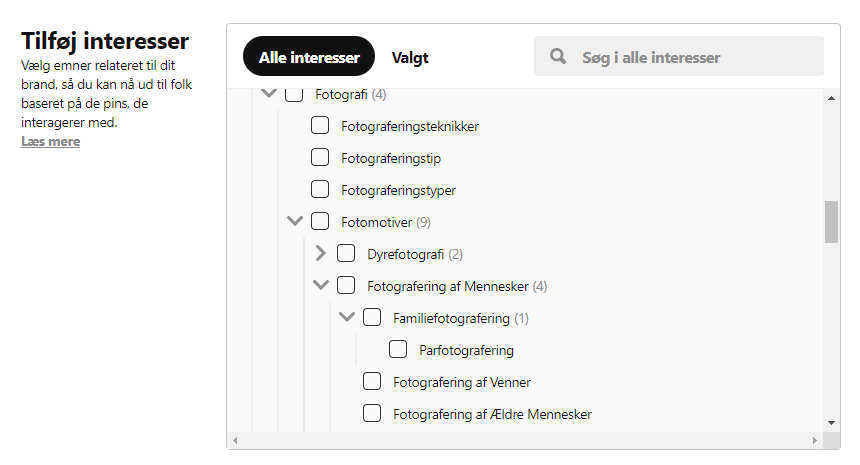Switch to the Valgt tab
Screen dimensions: 860x465
click(x=410, y=57)
